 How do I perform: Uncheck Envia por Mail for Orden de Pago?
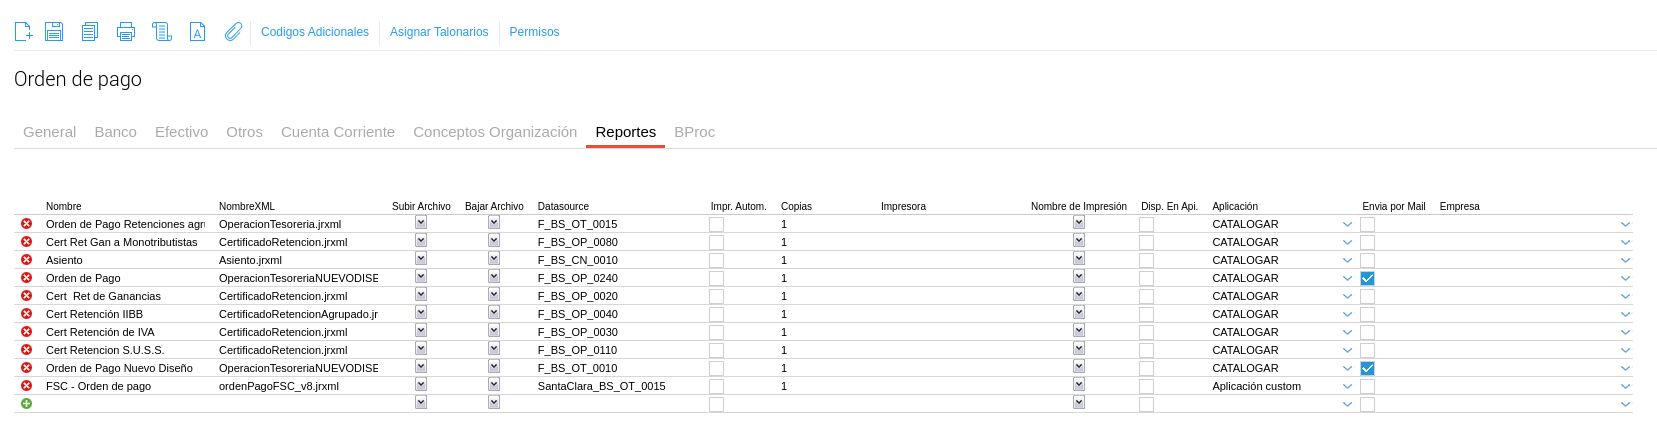tap(1367, 278)
